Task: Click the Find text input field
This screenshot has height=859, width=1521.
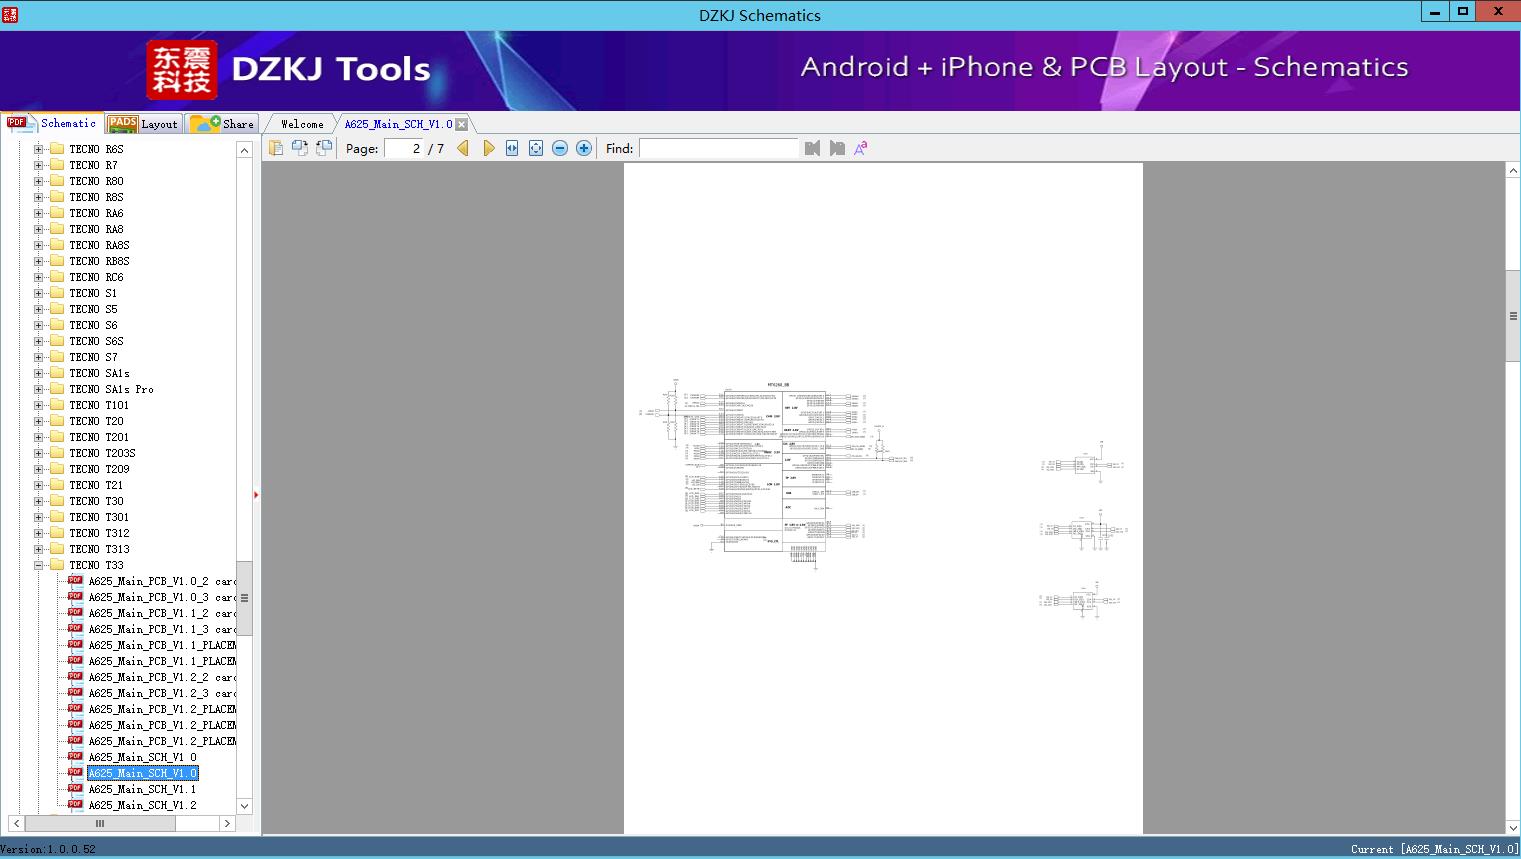Action: pos(718,148)
